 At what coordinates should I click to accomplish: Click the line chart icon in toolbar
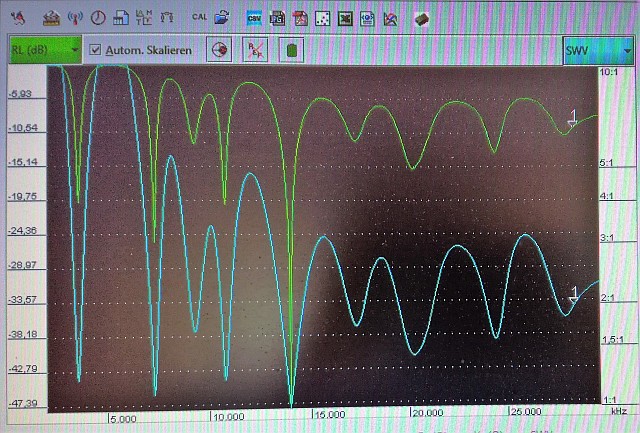pyautogui.click(x=389, y=17)
